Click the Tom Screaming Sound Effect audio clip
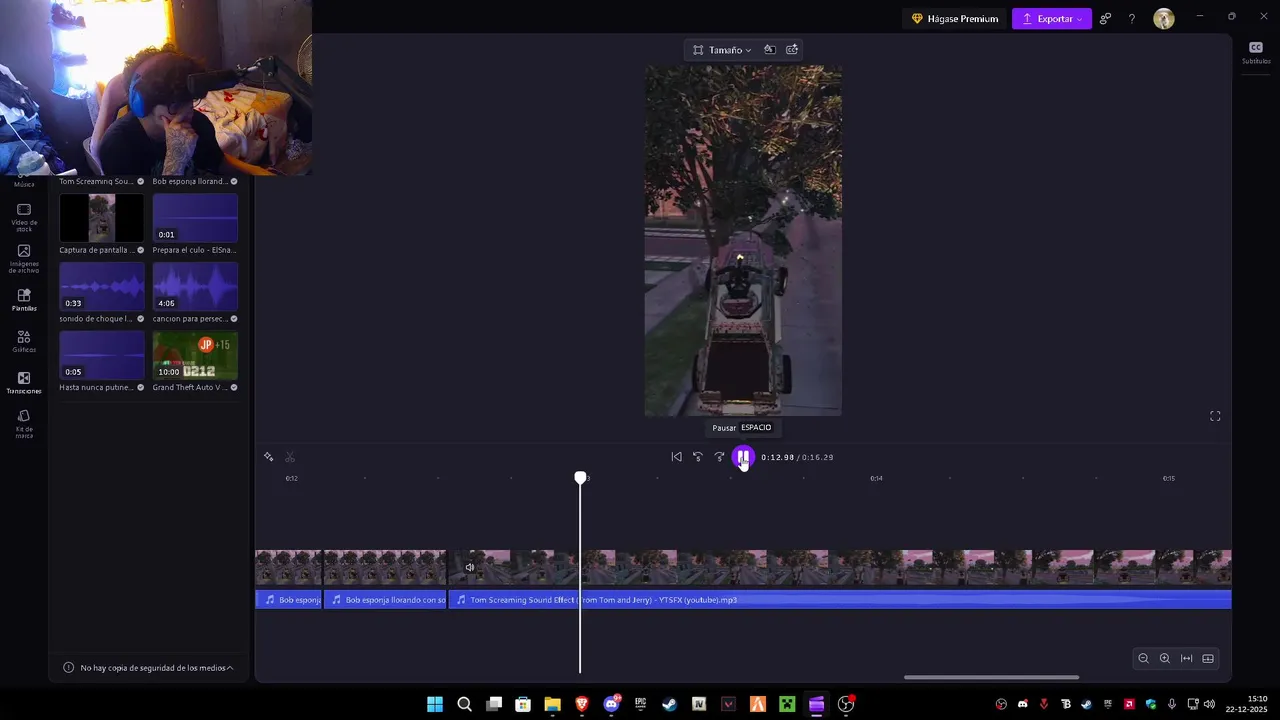 840,600
